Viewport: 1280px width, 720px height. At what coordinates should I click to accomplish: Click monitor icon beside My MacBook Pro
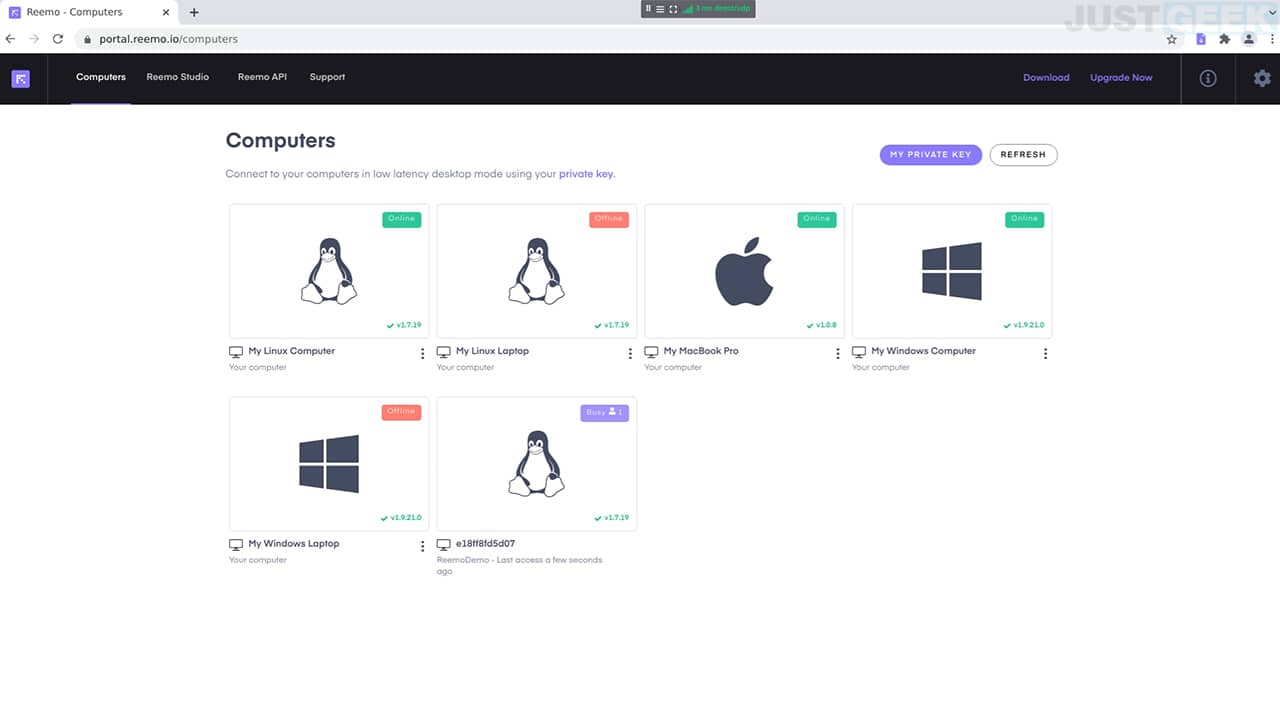click(652, 352)
